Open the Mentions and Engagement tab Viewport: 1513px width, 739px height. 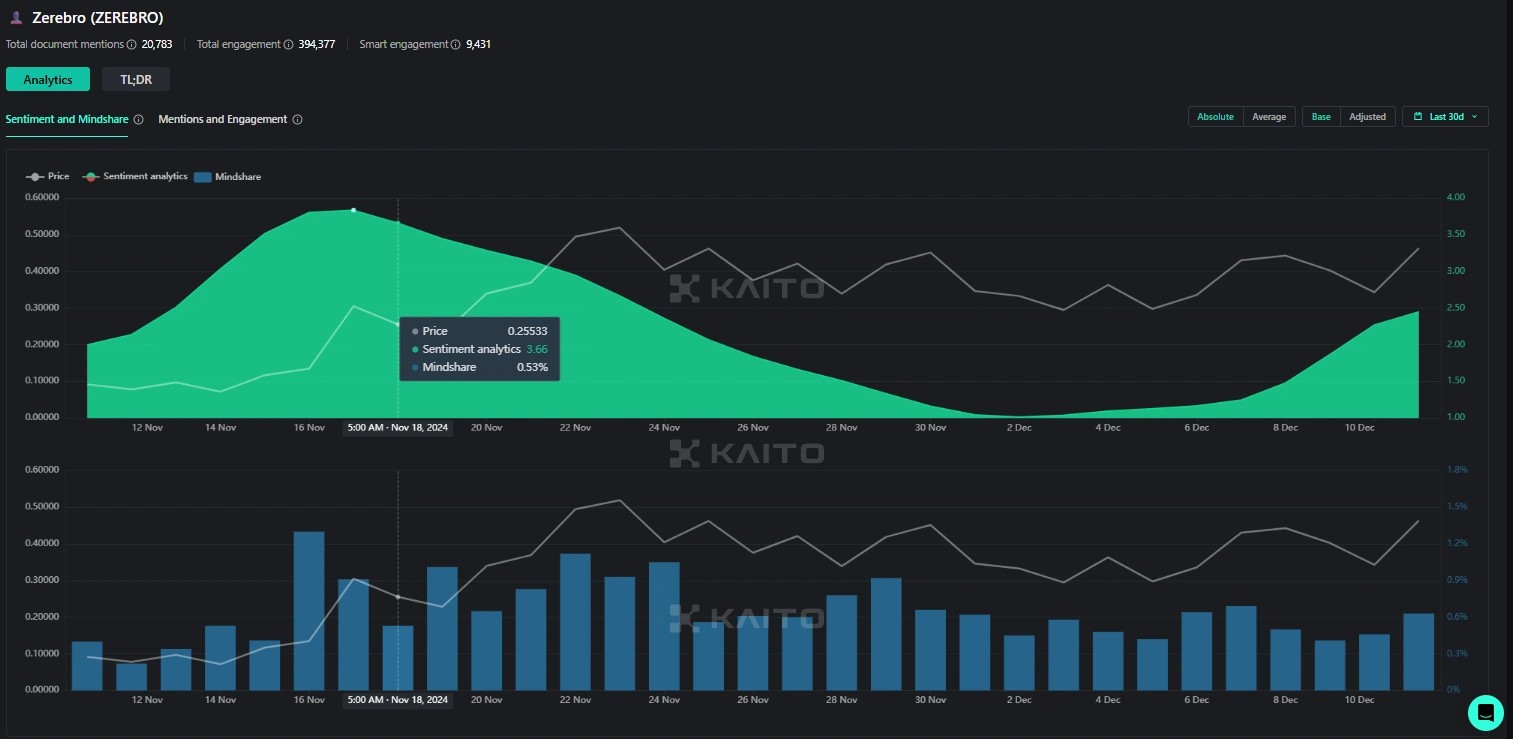(x=222, y=120)
